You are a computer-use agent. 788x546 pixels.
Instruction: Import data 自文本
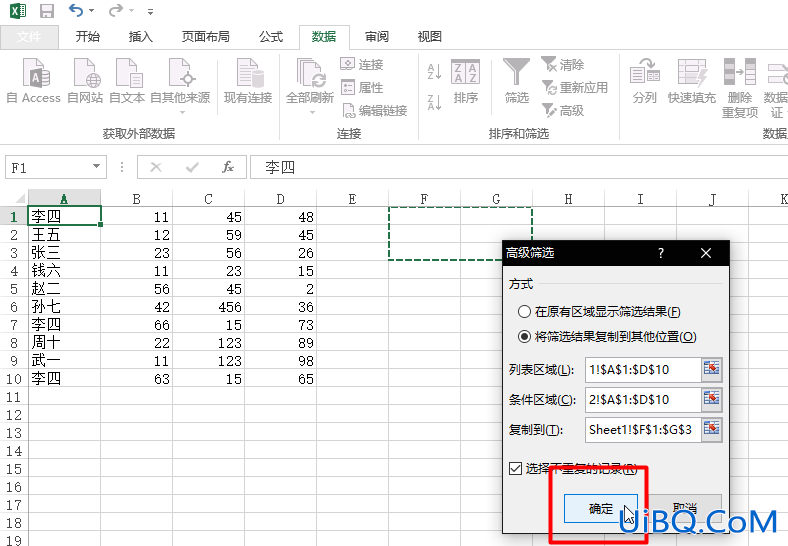[x=127, y=80]
